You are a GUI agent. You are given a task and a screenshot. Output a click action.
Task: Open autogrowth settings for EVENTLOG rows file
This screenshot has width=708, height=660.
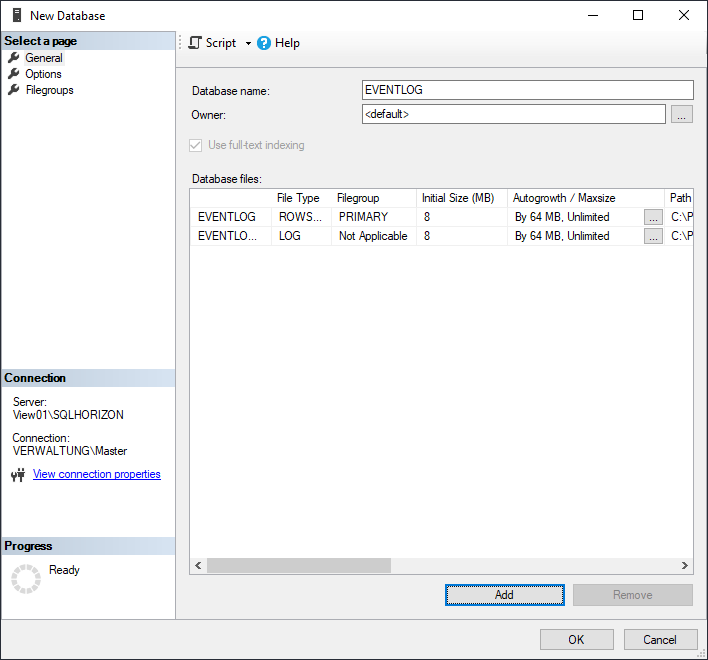653,217
